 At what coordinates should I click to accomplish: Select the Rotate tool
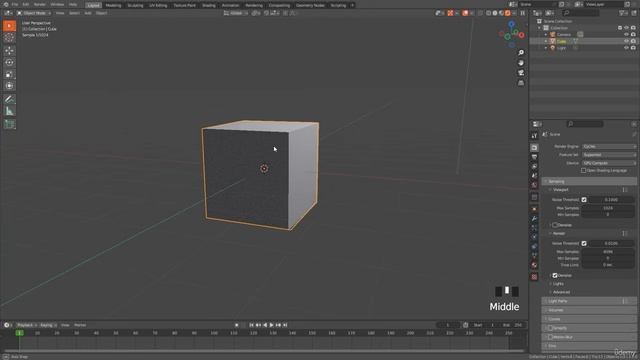[9, 62]
